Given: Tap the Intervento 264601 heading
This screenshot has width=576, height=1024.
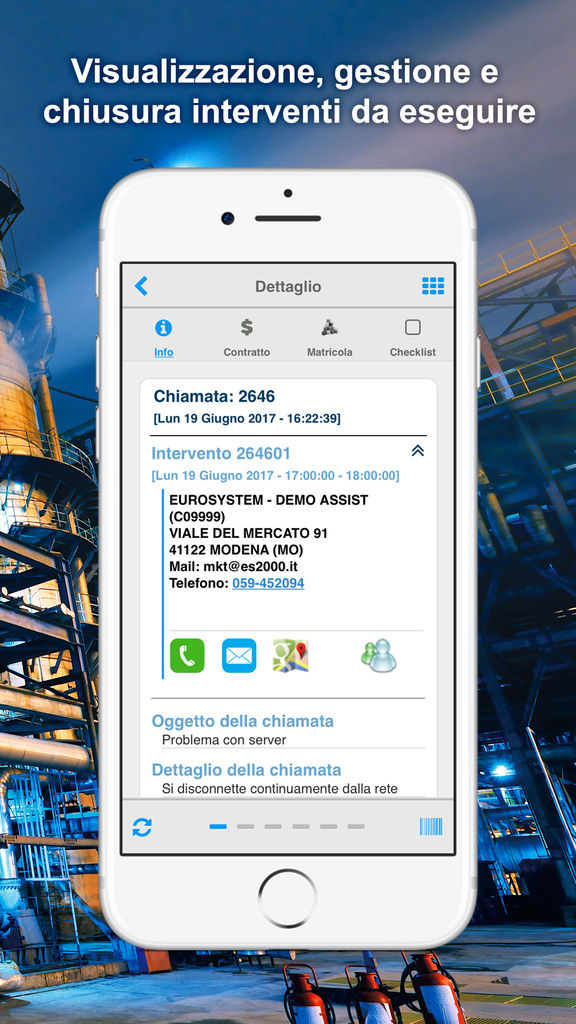Looking at the screenshot, I should (x=221, y=453).
